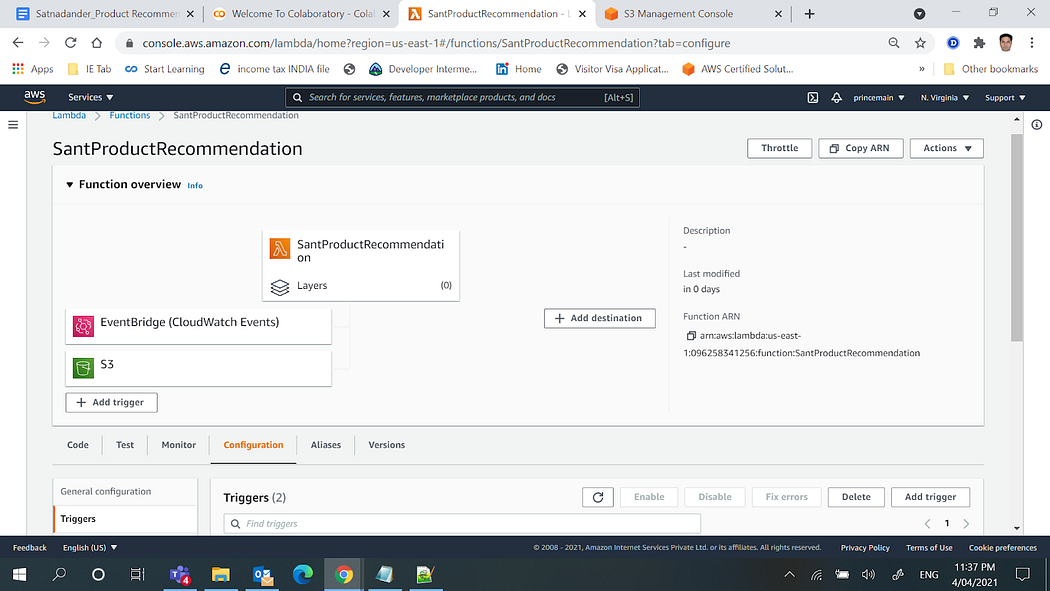Open the Windows Start menu
1050x591 pixels.
[19, 574]
